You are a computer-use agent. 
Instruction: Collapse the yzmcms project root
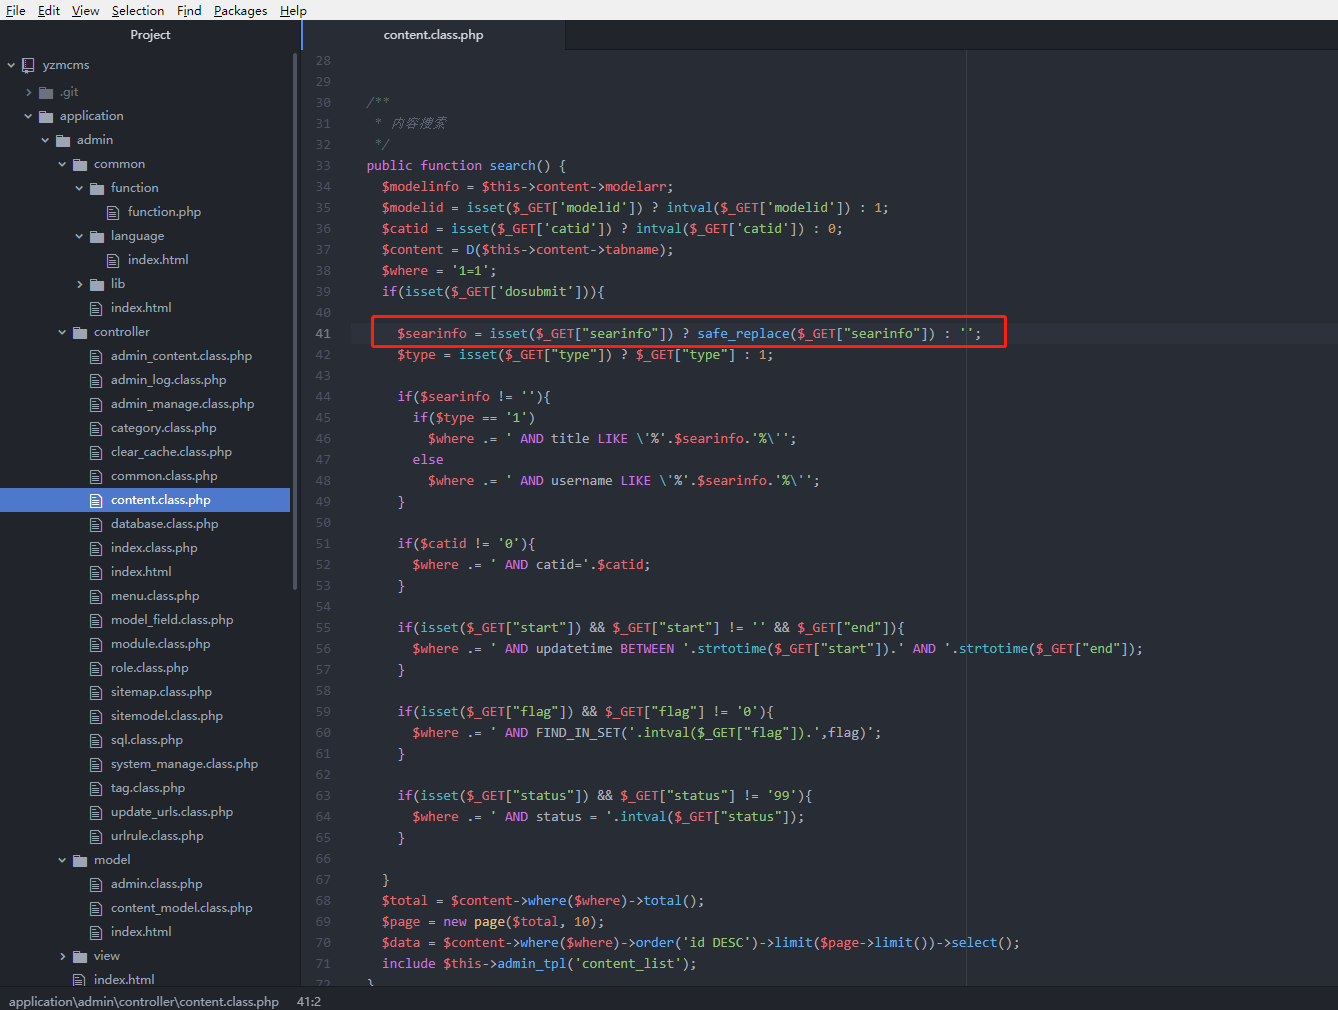tap(11, 65)
